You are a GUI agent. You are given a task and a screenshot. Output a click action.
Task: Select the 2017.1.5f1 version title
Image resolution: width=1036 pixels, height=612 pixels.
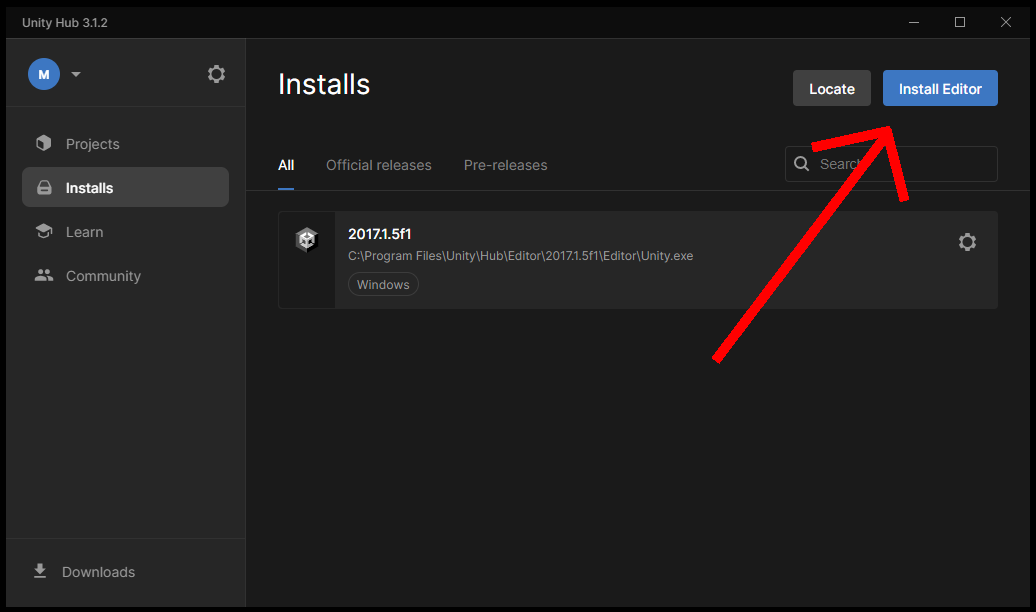pos(380,234)
